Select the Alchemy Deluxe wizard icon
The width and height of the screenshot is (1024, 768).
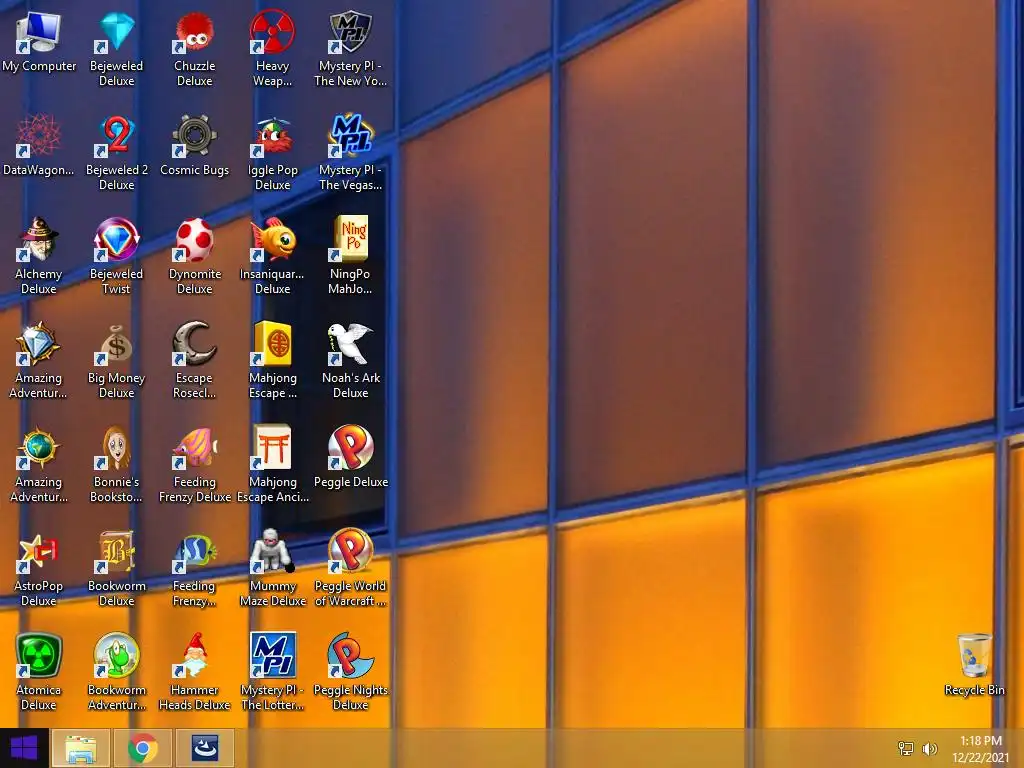pos(39,240)
